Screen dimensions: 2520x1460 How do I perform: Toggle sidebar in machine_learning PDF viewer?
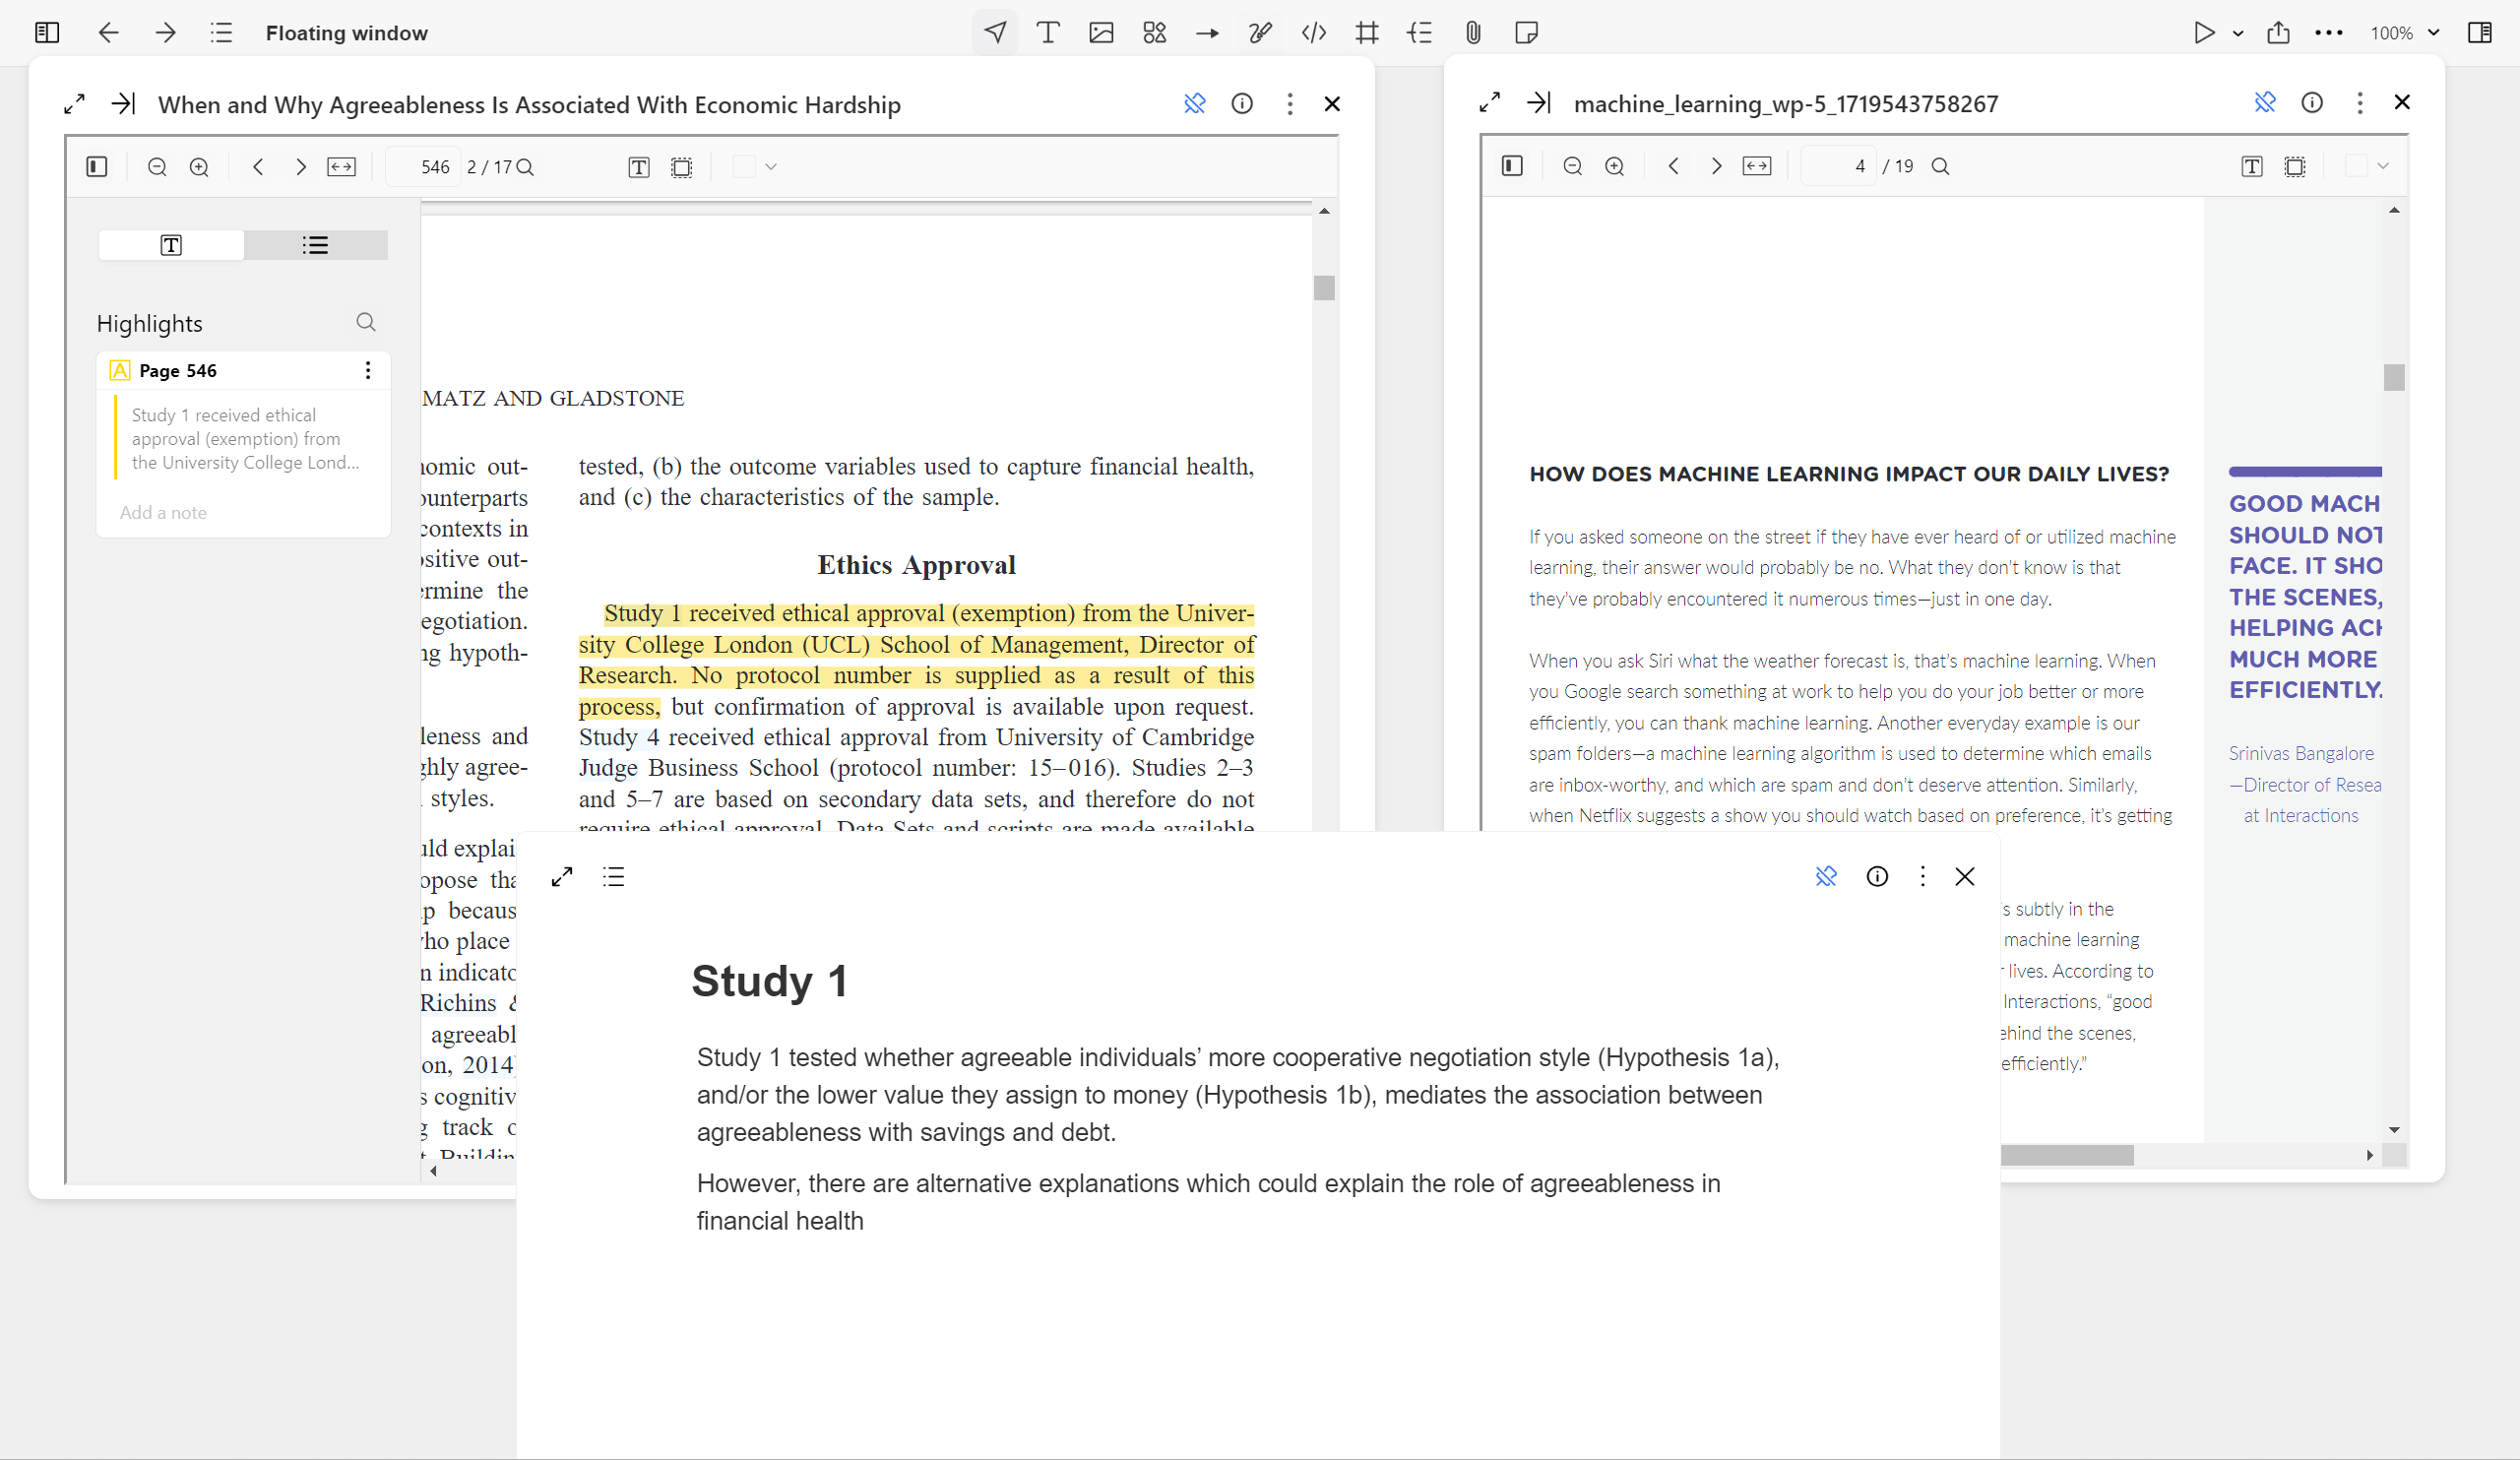(x=1512, y=166)
